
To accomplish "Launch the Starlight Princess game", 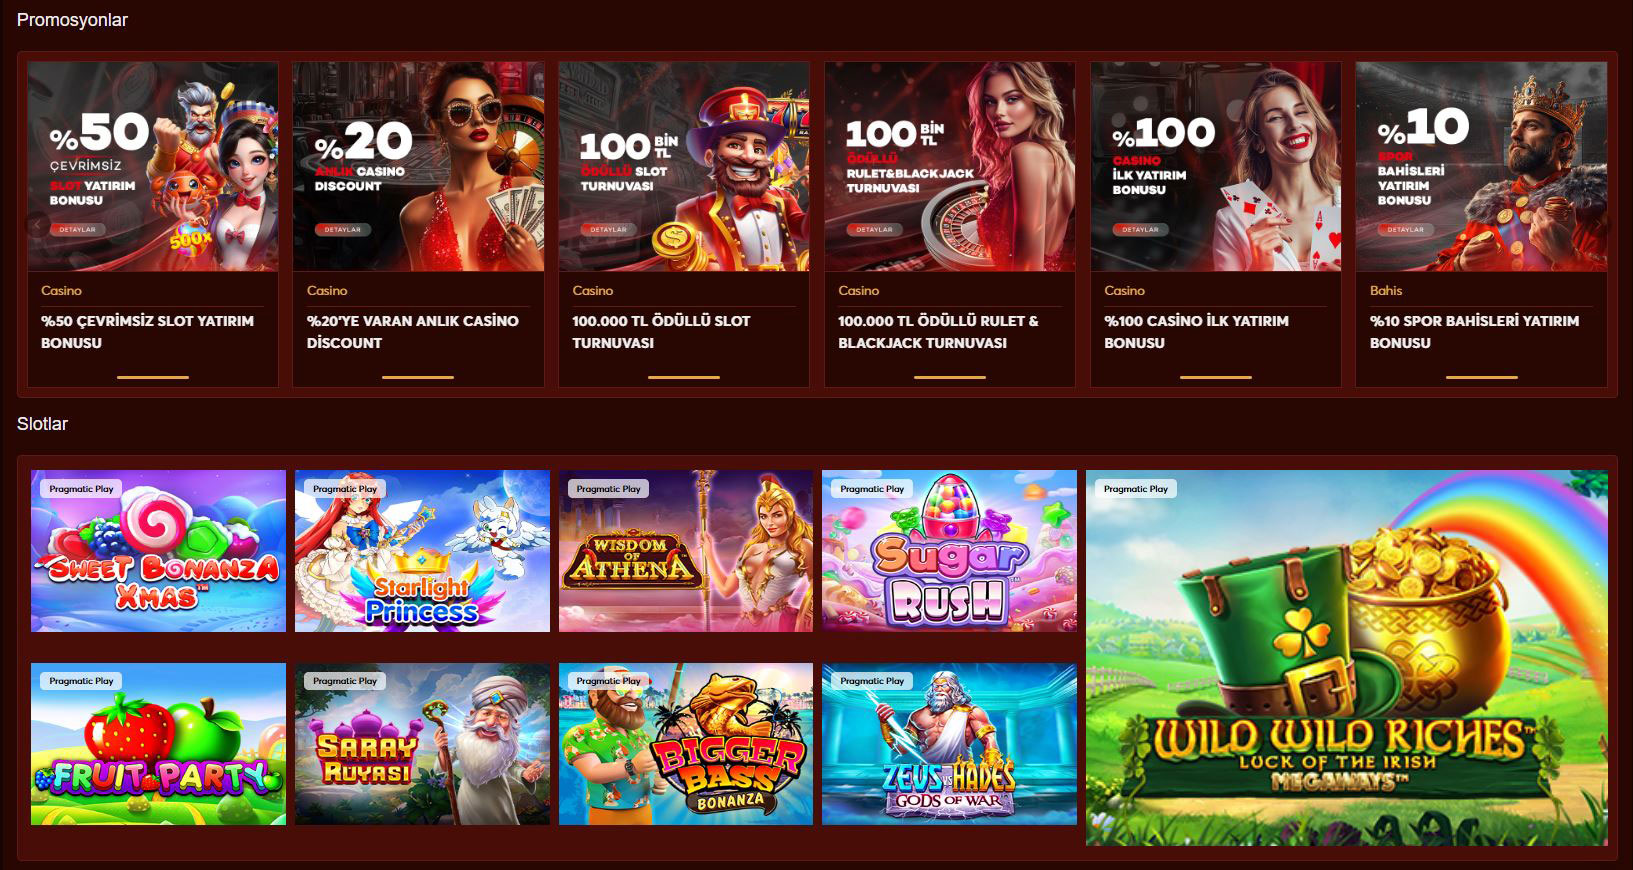I will [x=422, y=551].
